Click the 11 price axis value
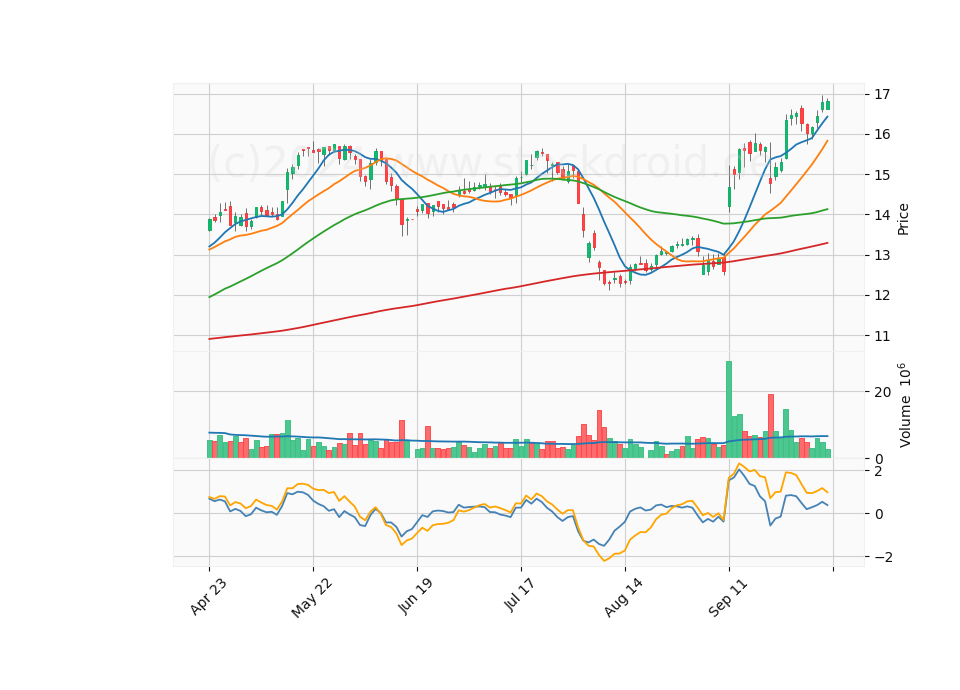Screen dimensions: 960x690 pyautogui.click(x=882, y=336)
